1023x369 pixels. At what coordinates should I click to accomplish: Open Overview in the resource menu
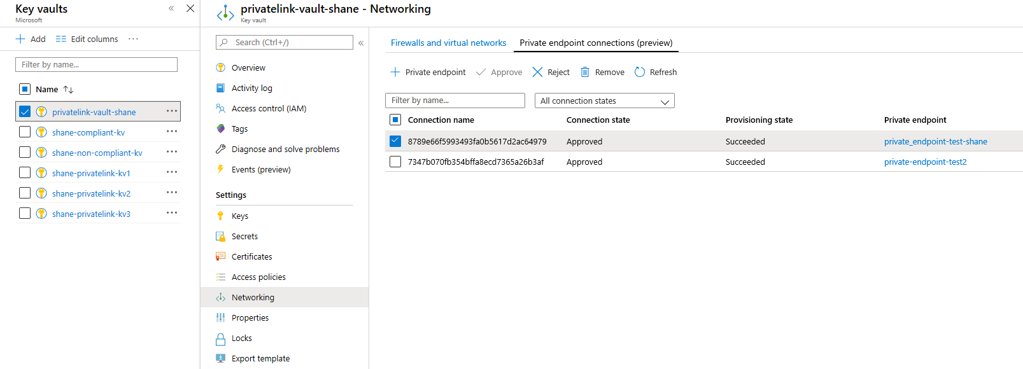[248, 68]
